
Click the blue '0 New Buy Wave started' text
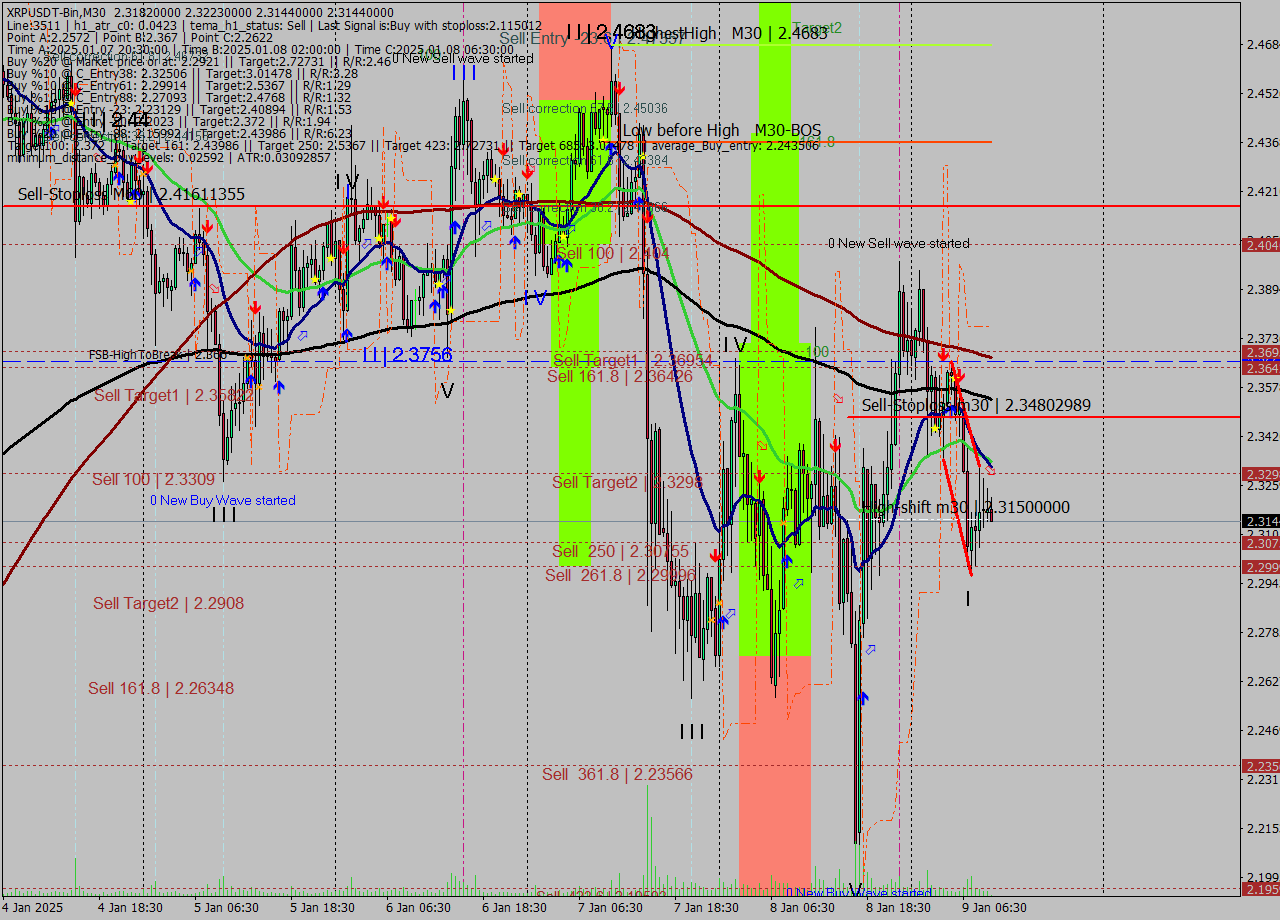(x=223, y=500)
